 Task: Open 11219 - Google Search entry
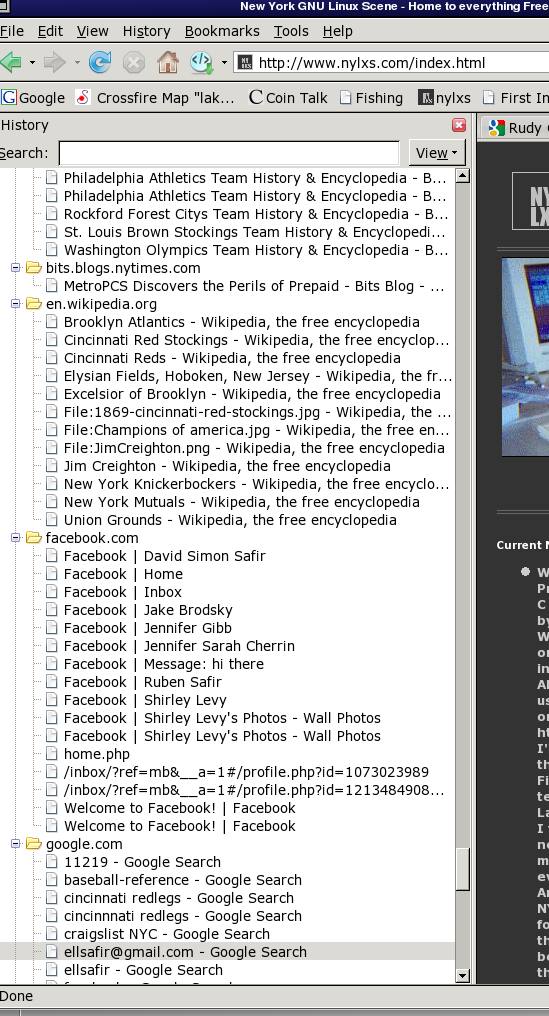tap(142, 862)
